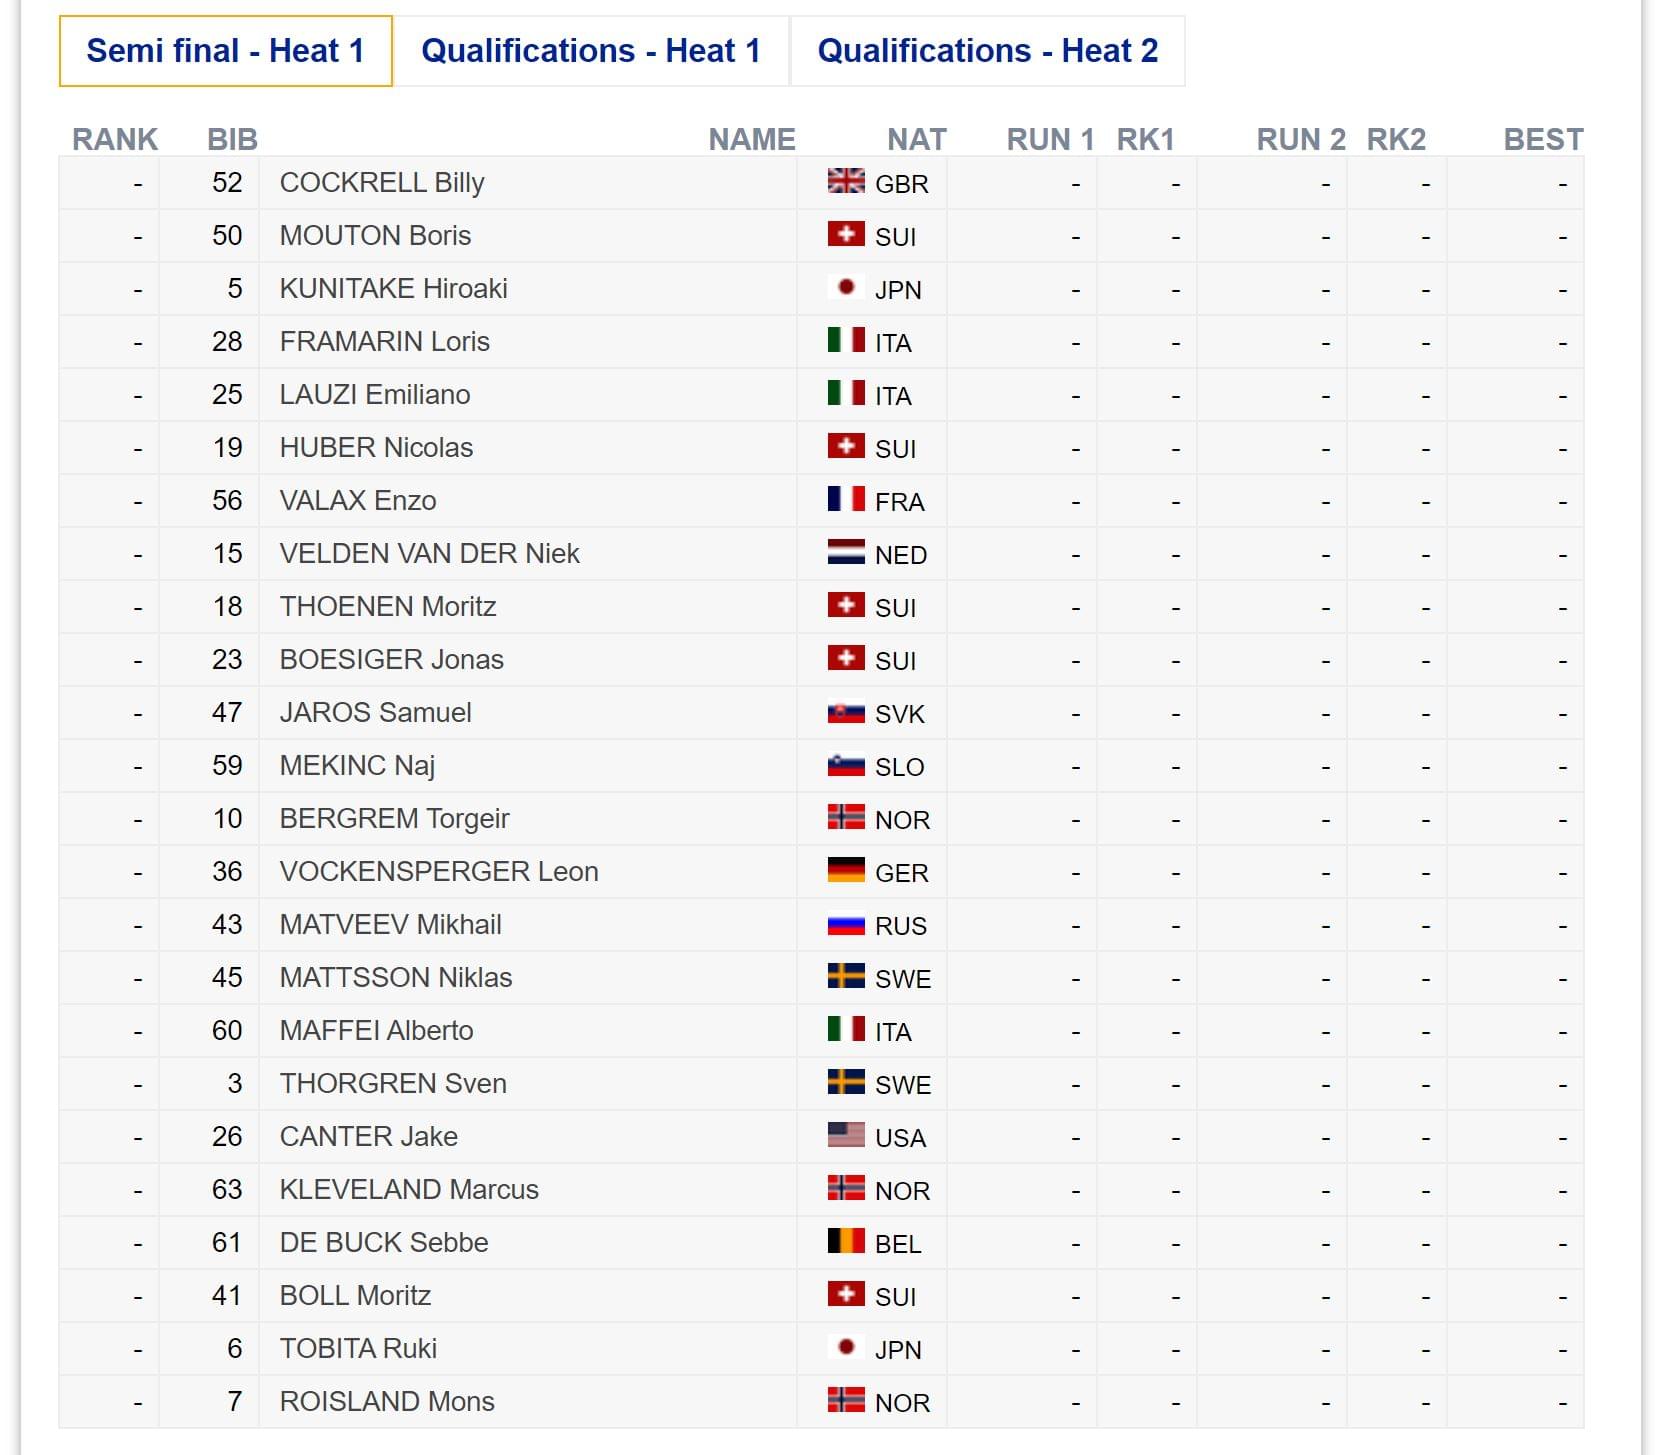Click the Belgian flag beside DE BUCK Sebbe

pyautogui.click(x=846, y=1241)
